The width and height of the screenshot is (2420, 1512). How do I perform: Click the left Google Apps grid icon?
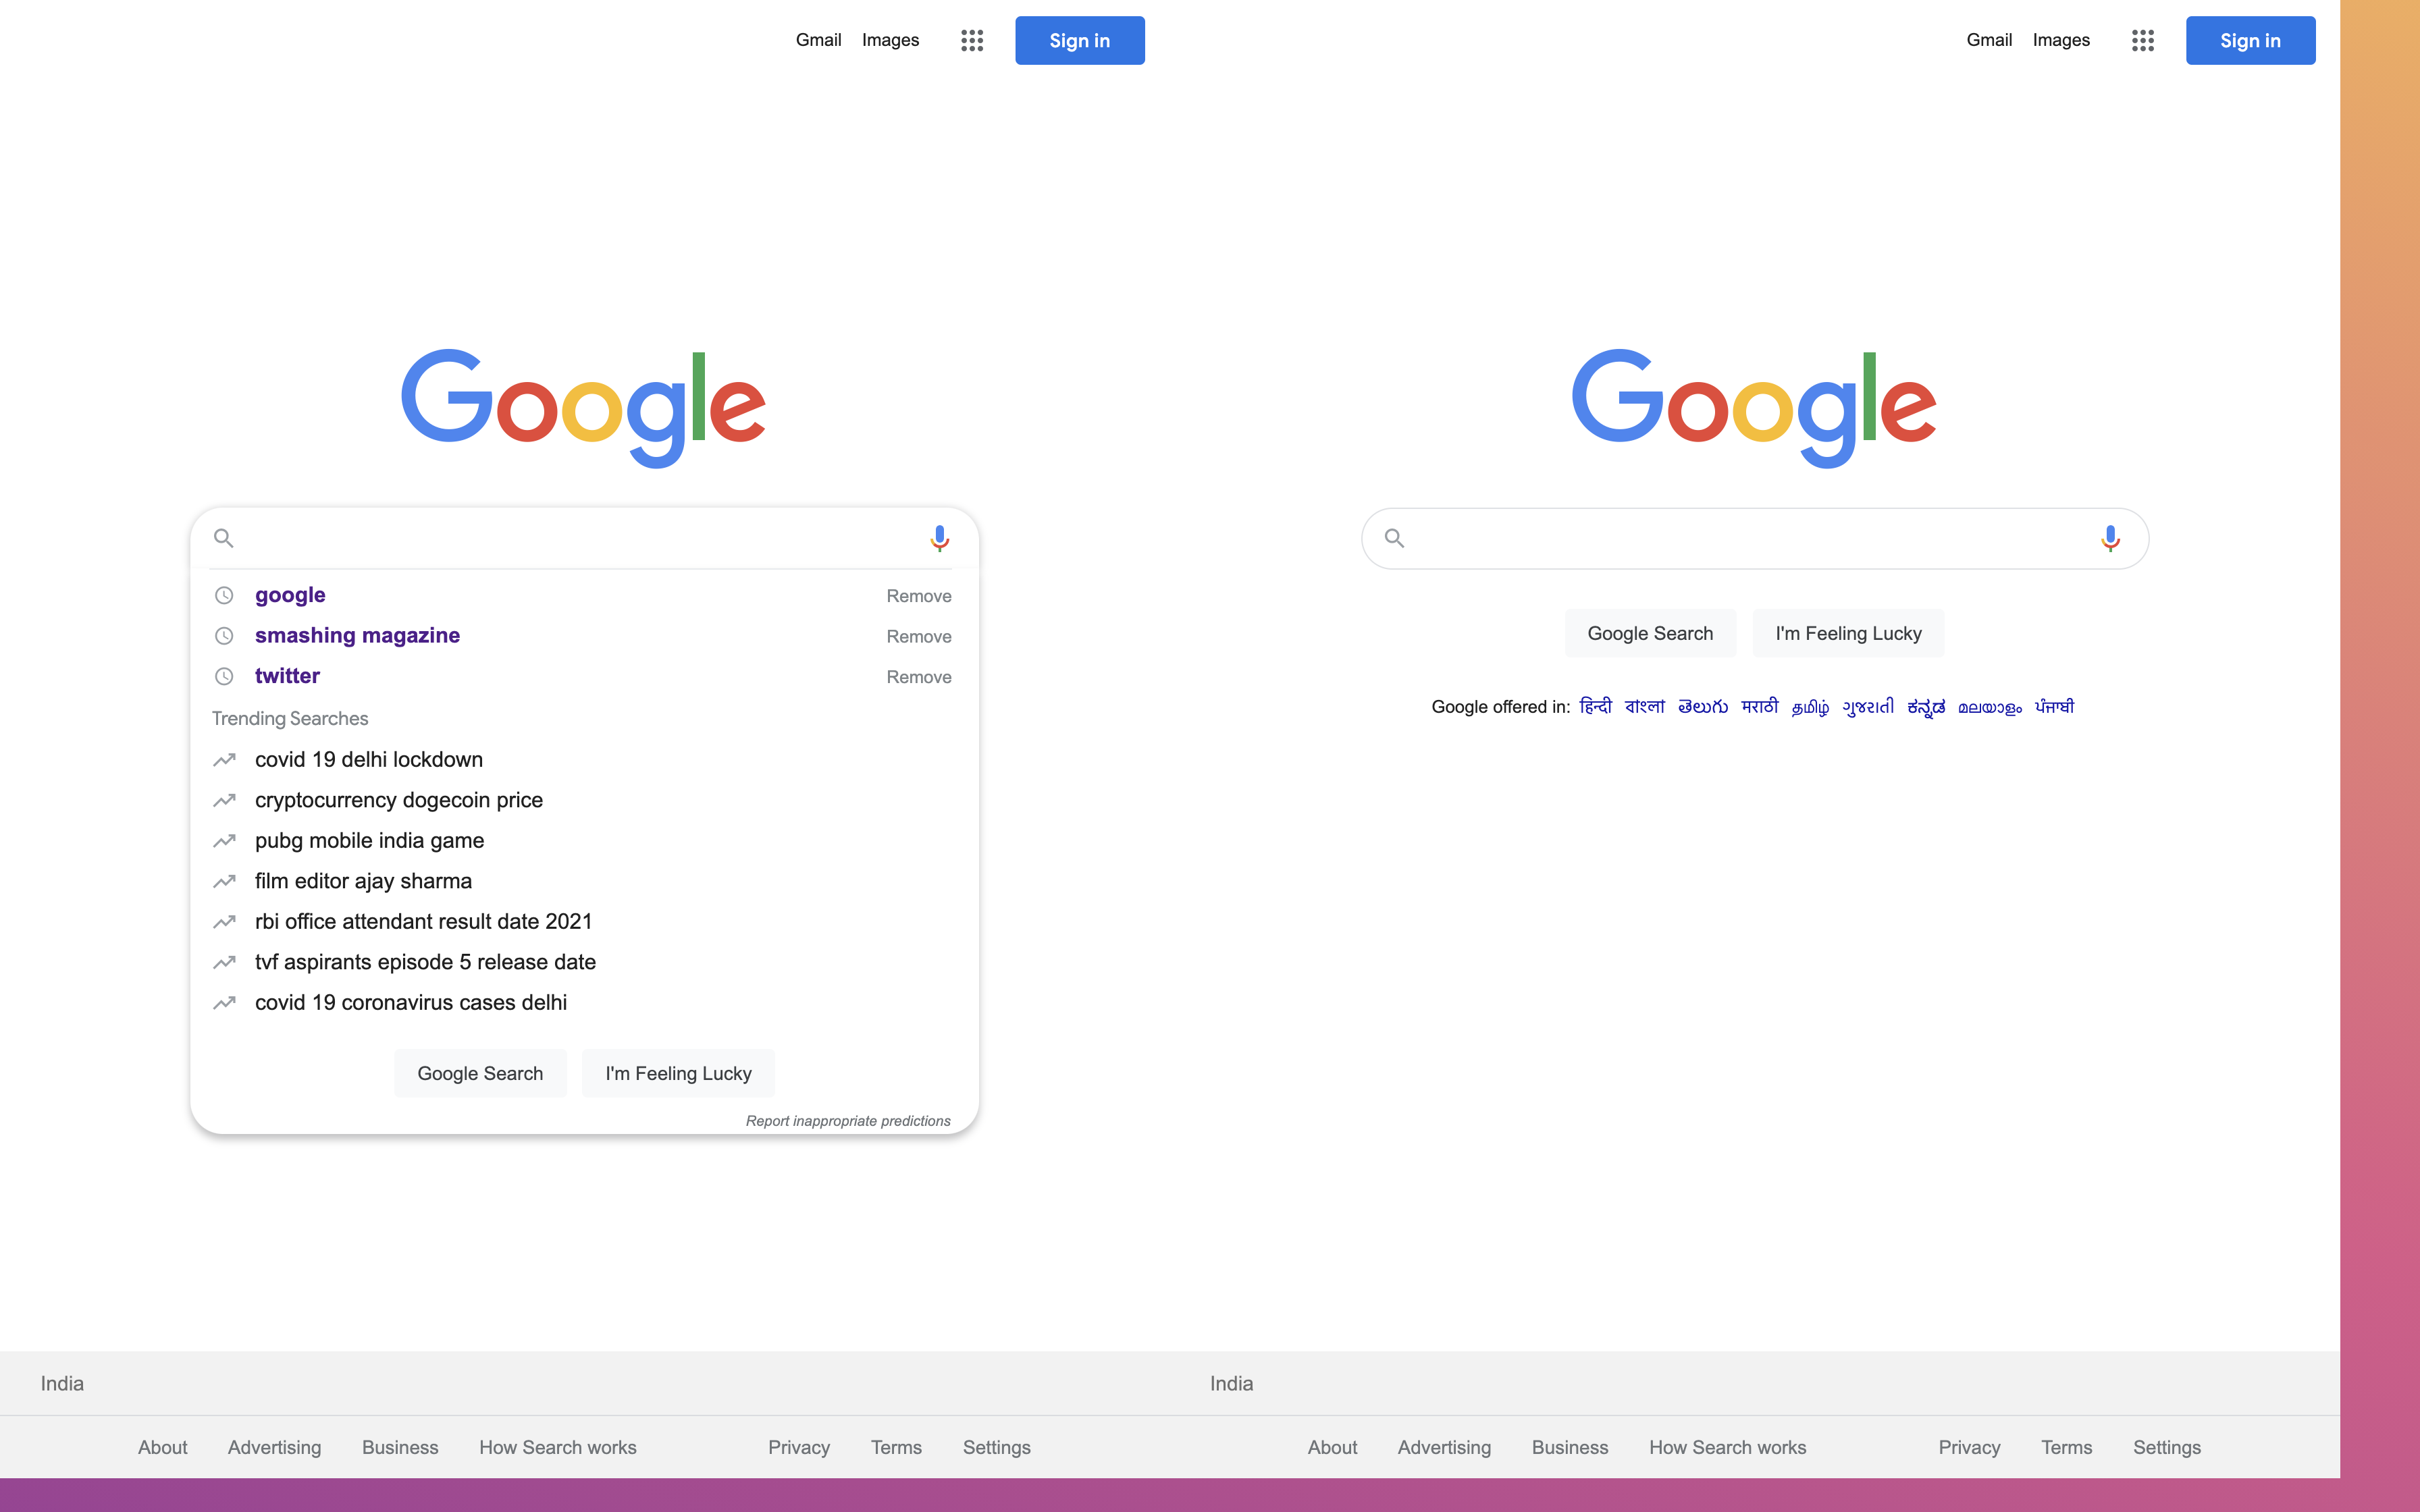pyautogui.click(x=970, y=38)
